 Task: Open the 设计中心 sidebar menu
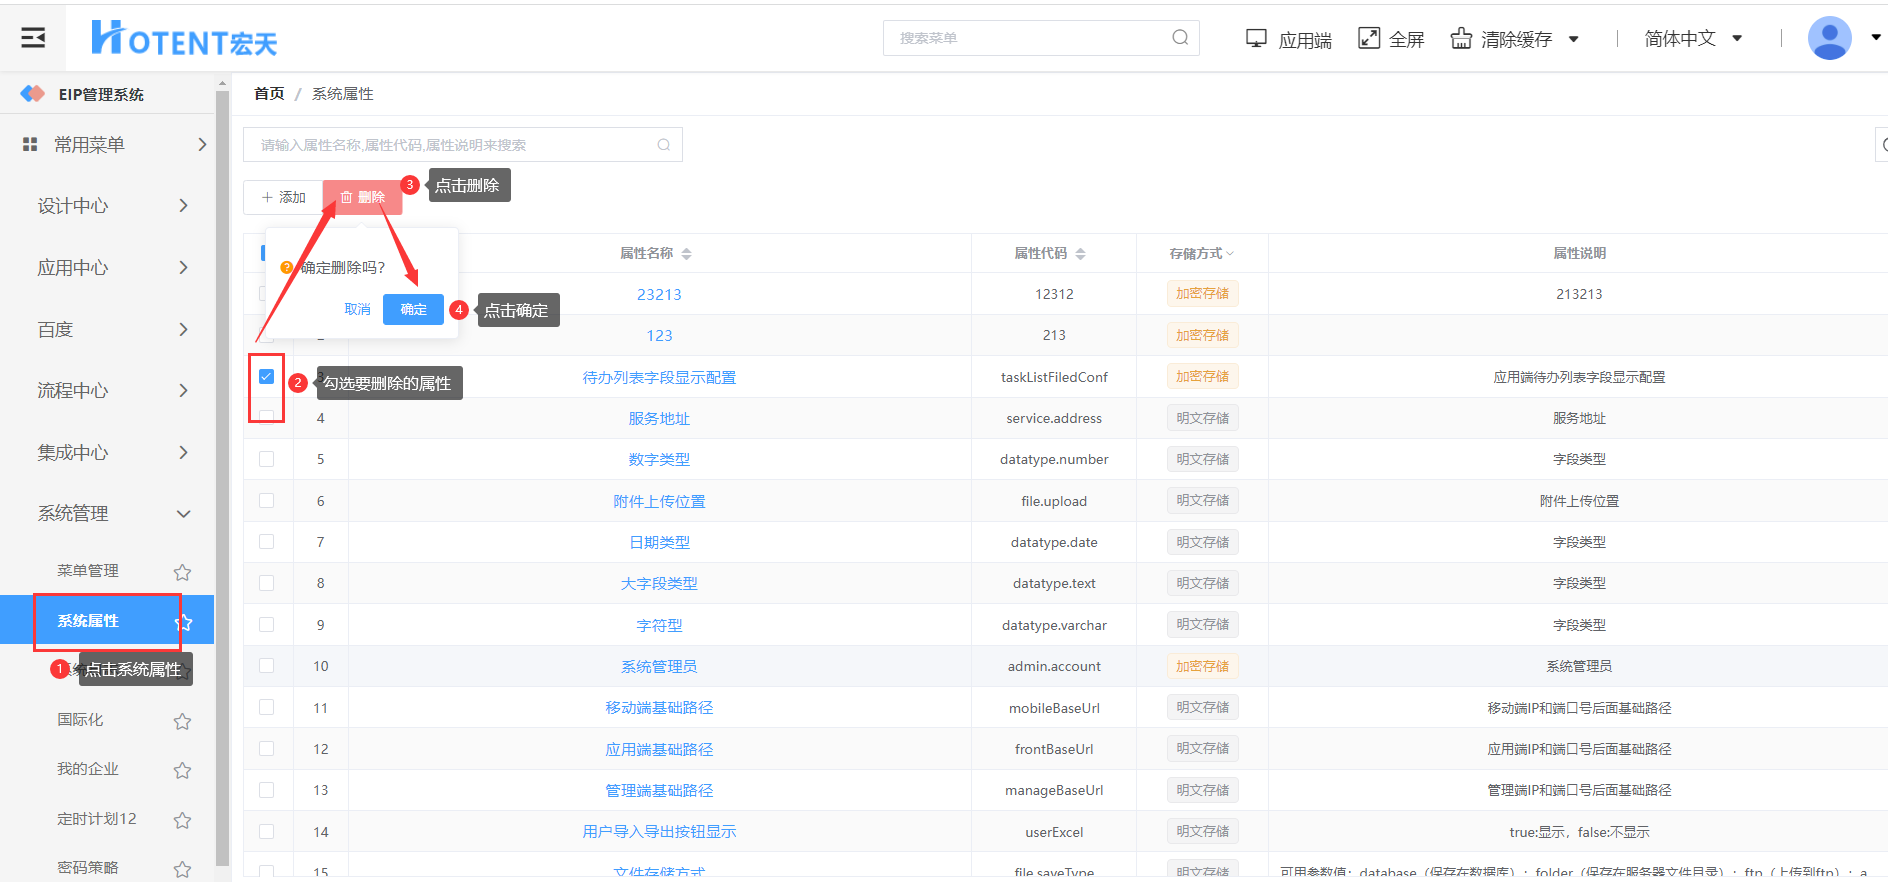pyautogui.click(x=110, y=206)
